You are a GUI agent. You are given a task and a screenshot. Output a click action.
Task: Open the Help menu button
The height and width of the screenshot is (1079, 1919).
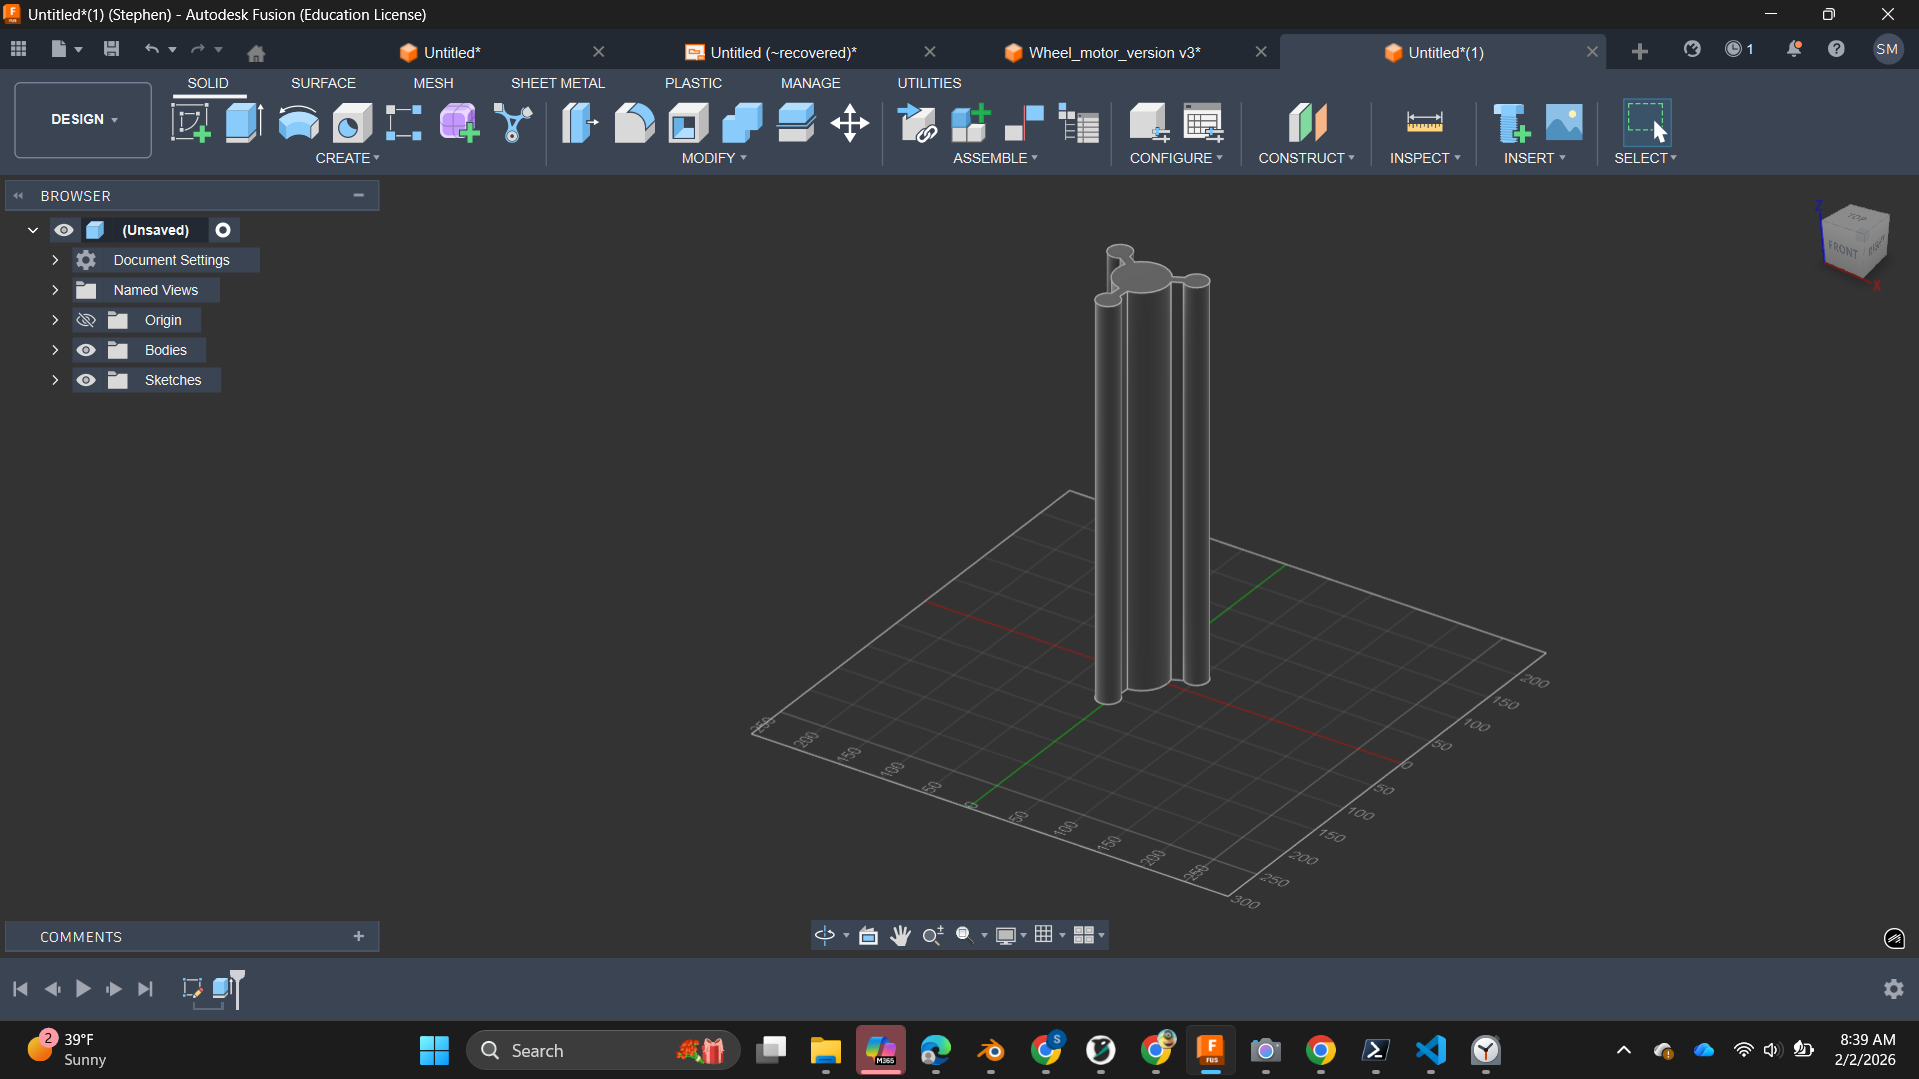click(1836, 49)
